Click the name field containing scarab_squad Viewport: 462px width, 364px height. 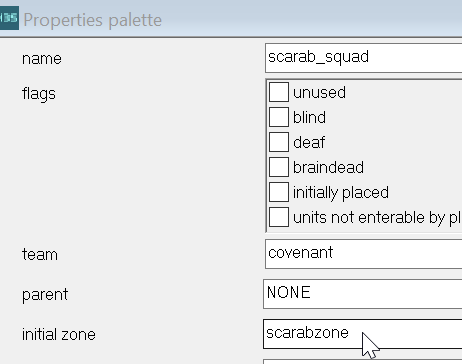click(363, 58)
